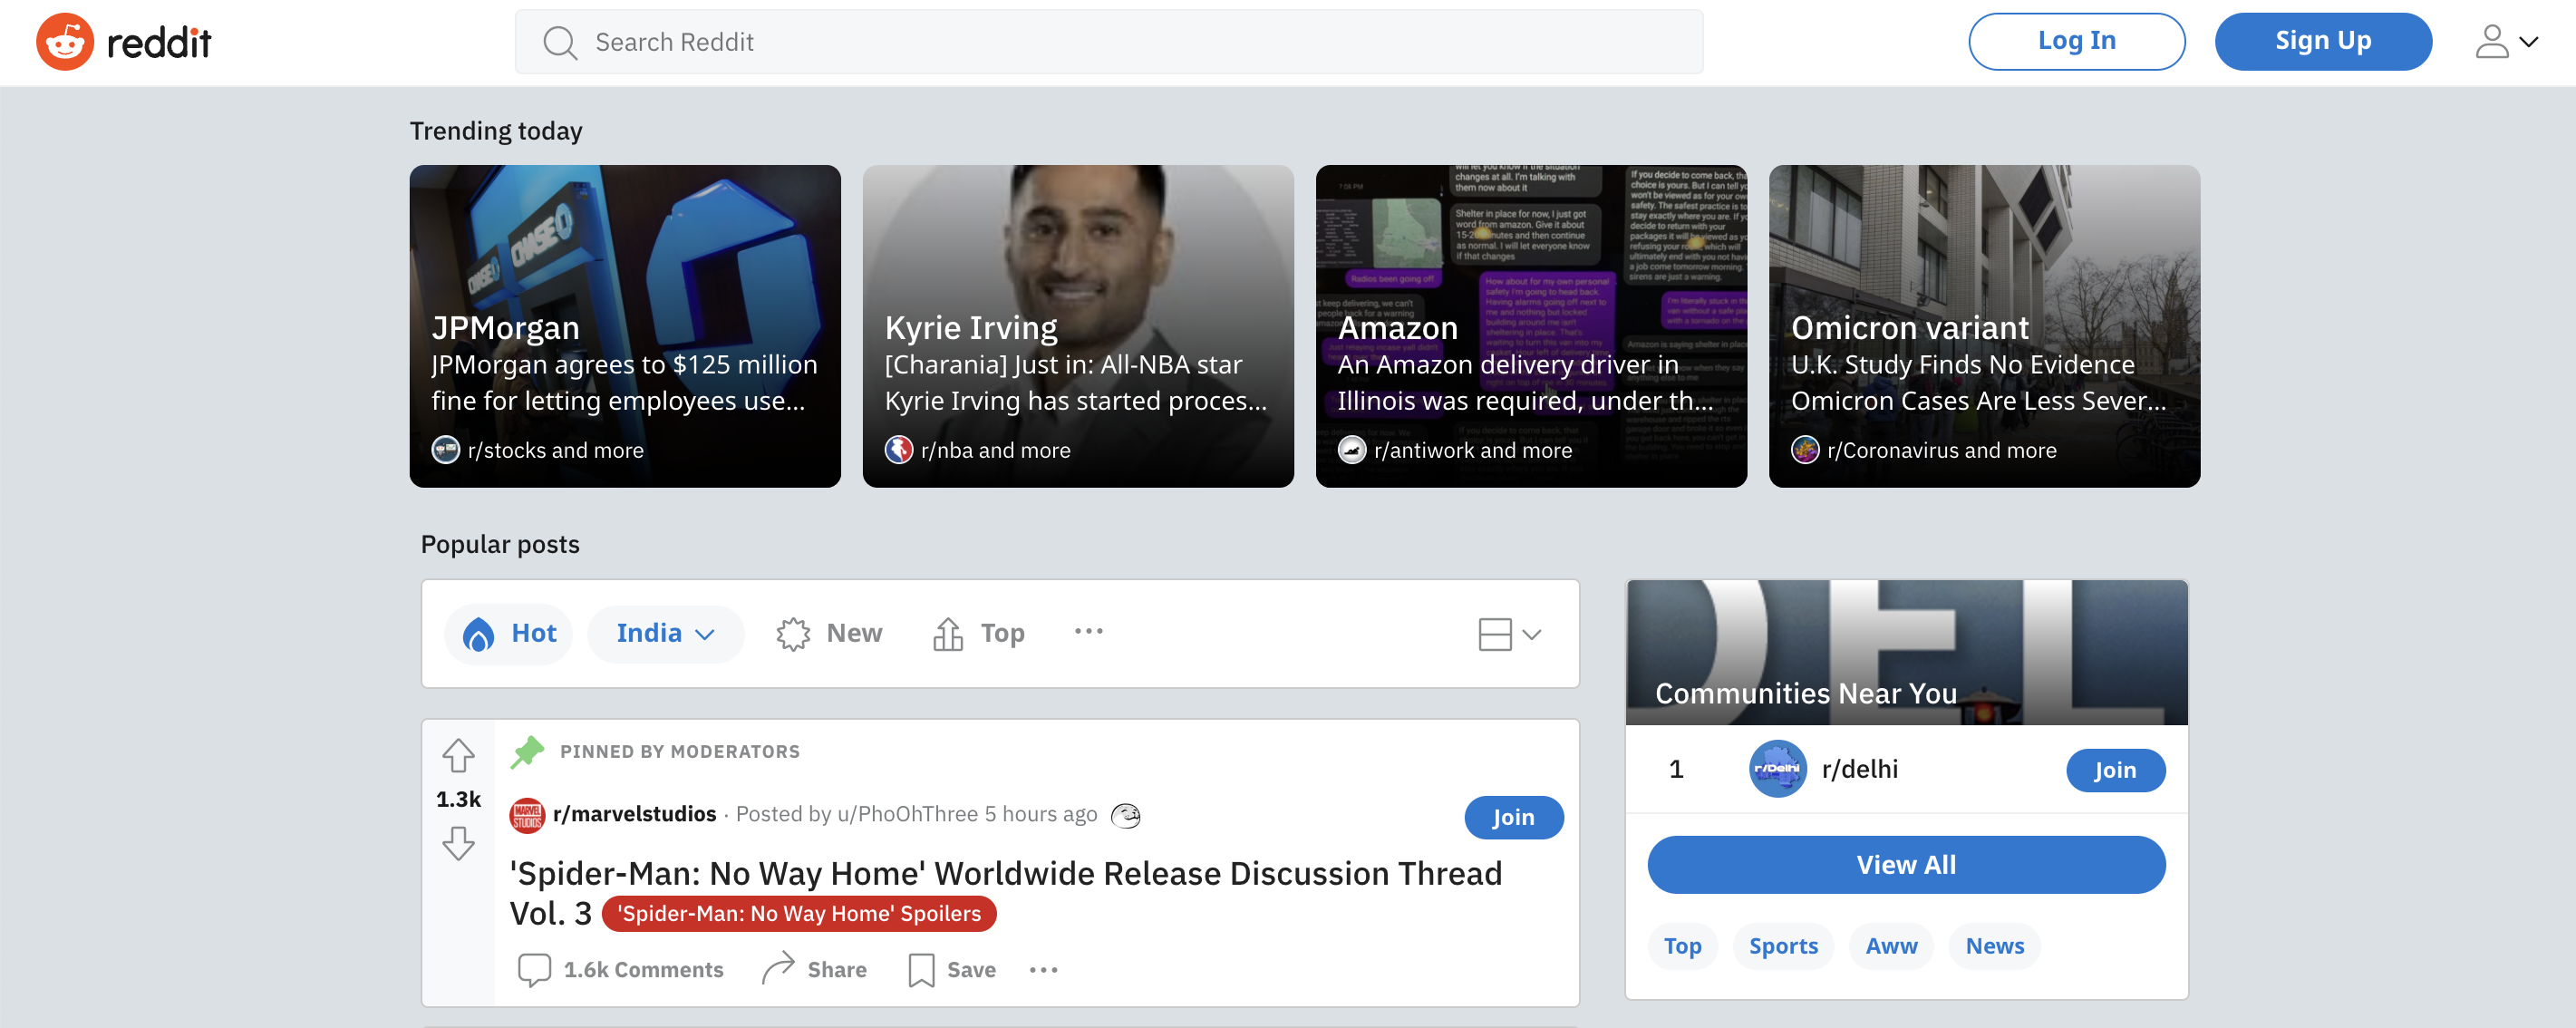This screenshot has width=2576, height=1028.
Task: Open the r/marvelstudios subreddit link
Action: pos(634,814)
